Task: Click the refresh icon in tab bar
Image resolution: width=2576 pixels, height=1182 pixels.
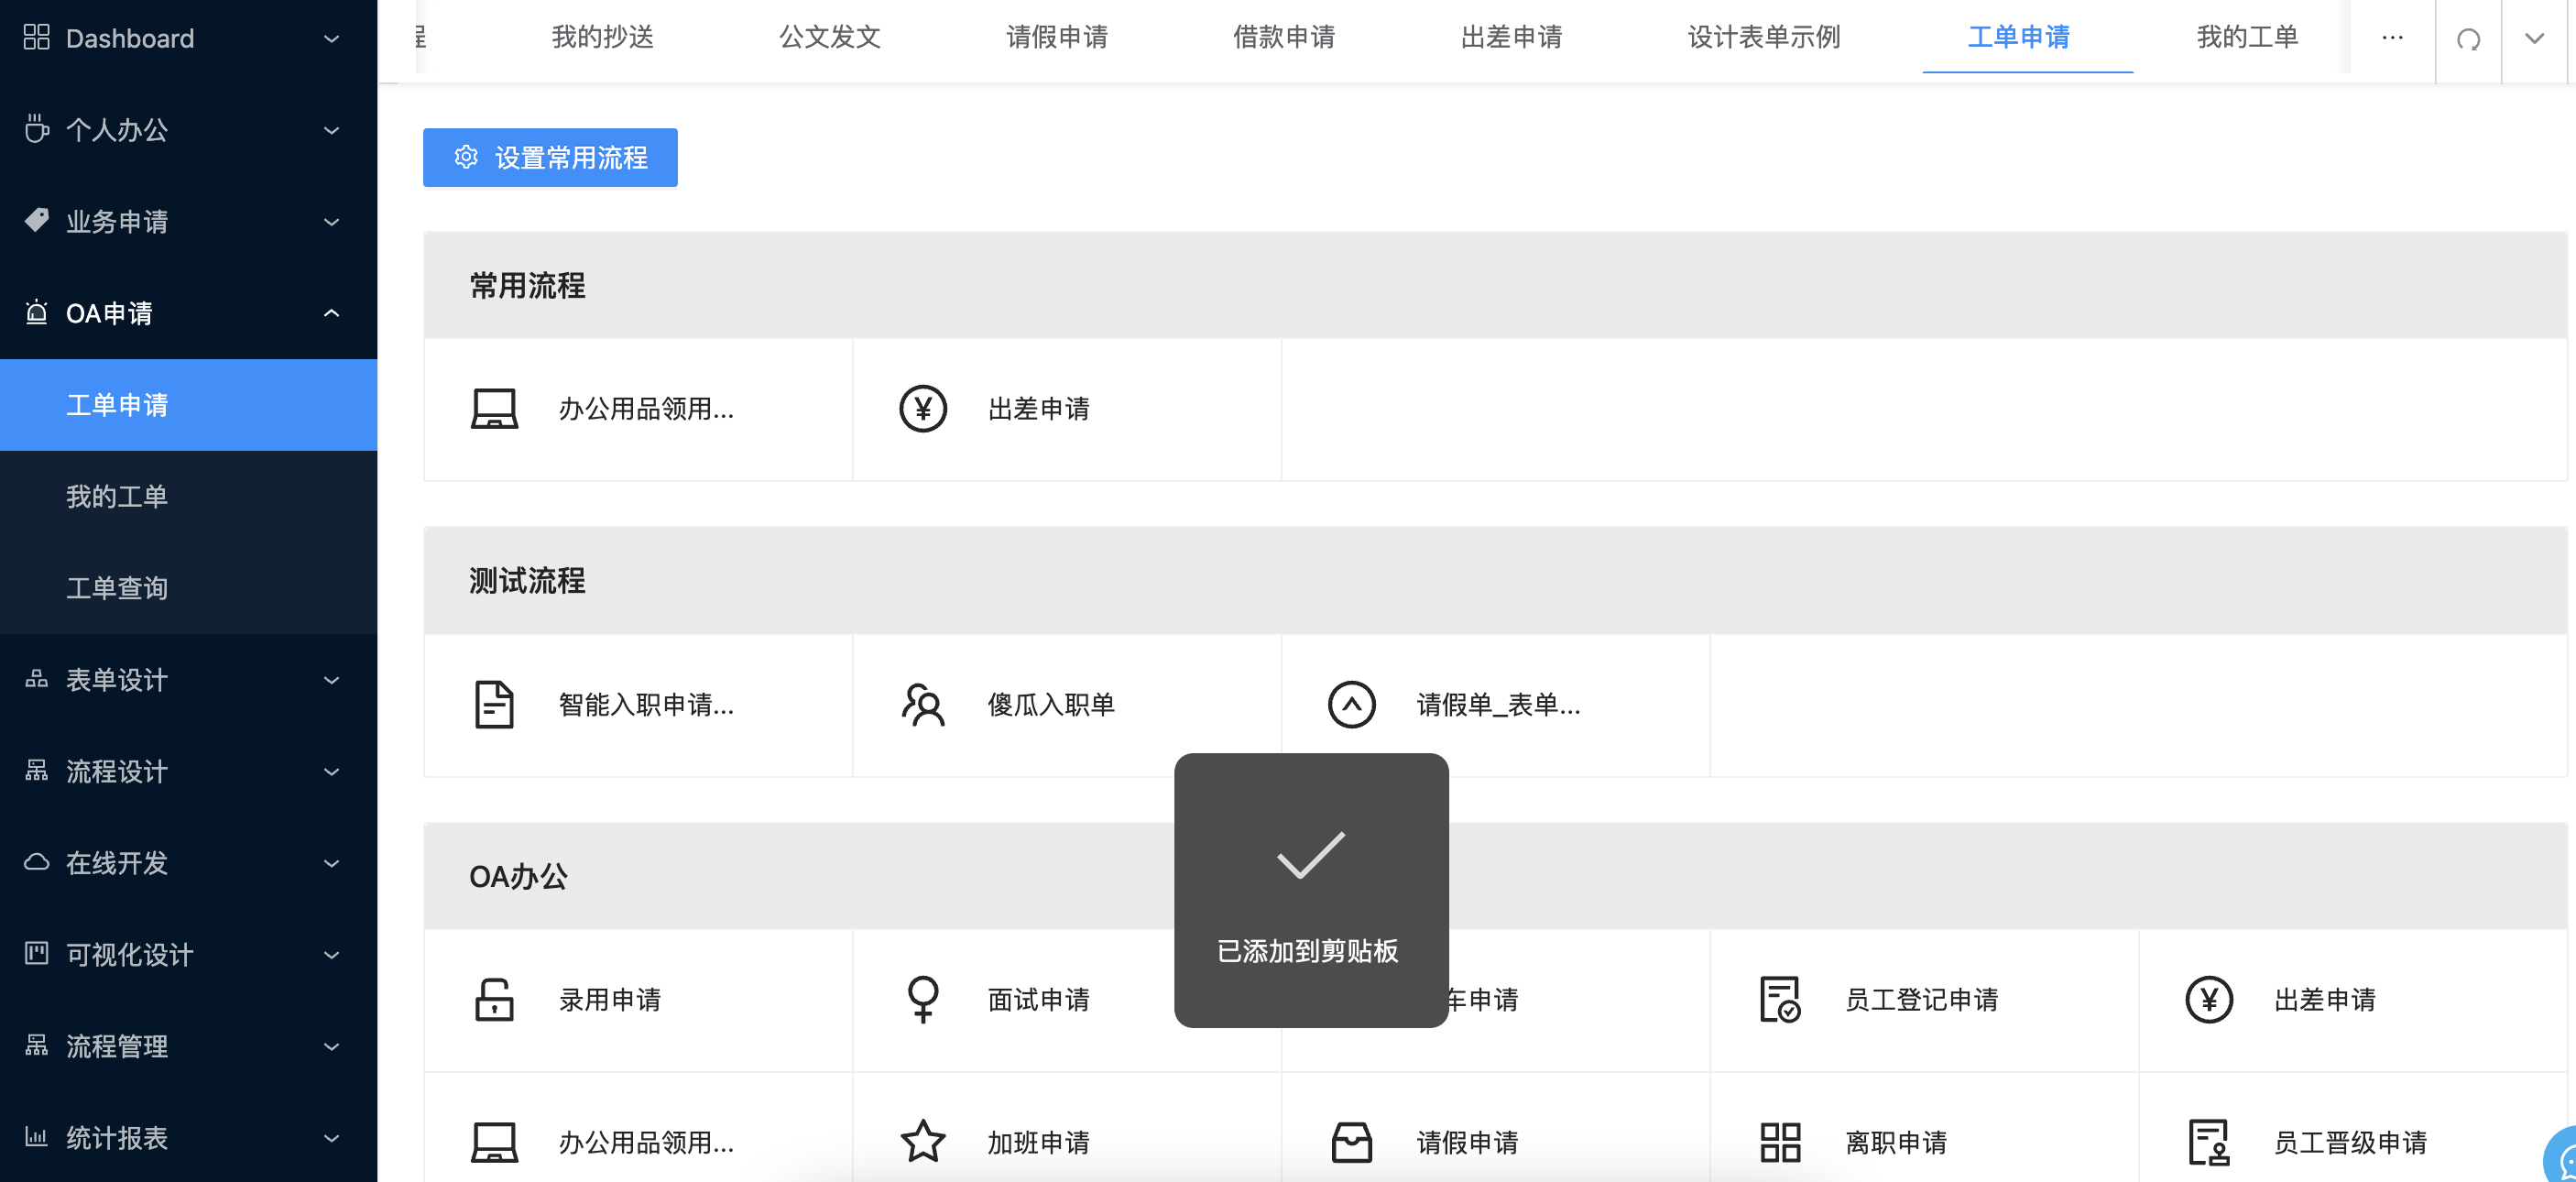Action: (2468, 39)
